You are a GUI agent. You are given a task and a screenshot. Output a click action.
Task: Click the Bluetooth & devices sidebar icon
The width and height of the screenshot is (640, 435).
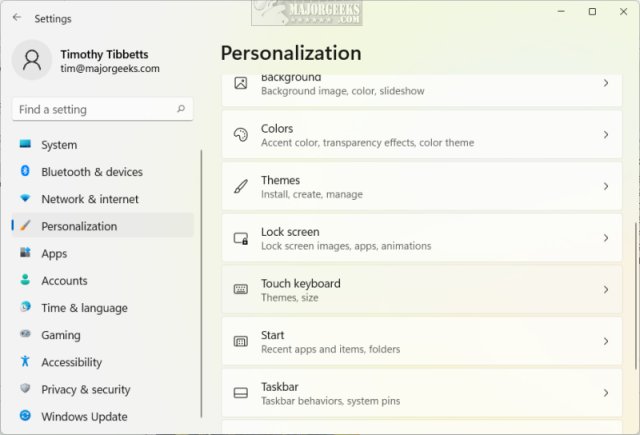pyautogui.click(x=25, y=171)
